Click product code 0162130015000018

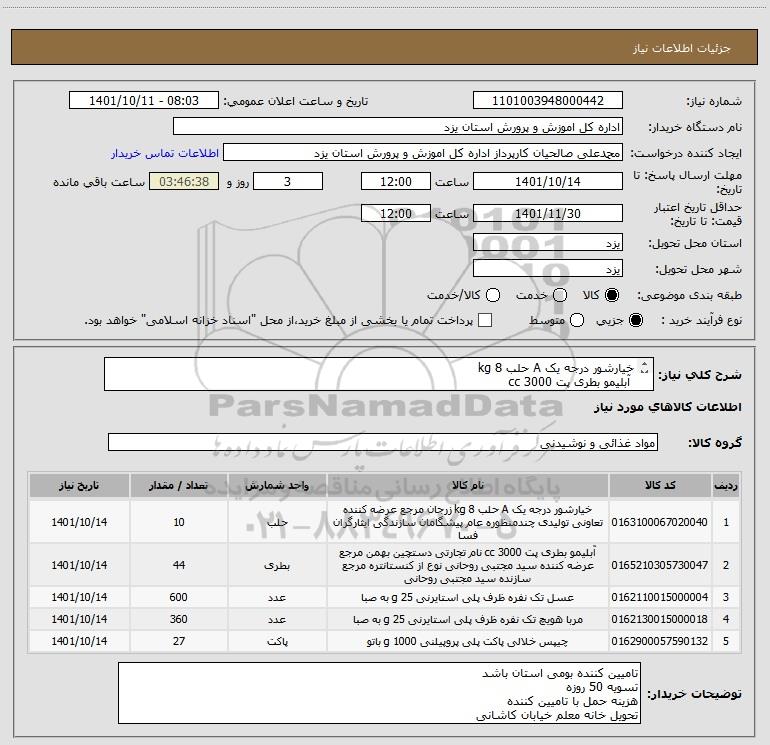pyautogui.click(x=660, y=619)
